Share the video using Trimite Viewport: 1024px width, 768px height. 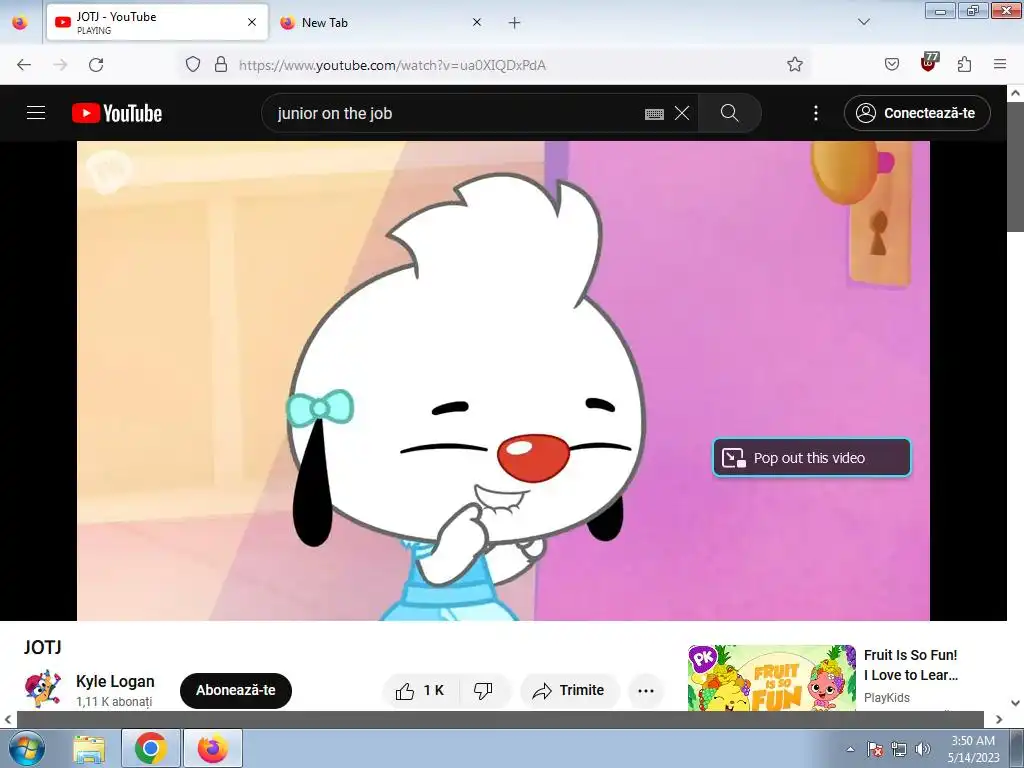tap(569, 690)
